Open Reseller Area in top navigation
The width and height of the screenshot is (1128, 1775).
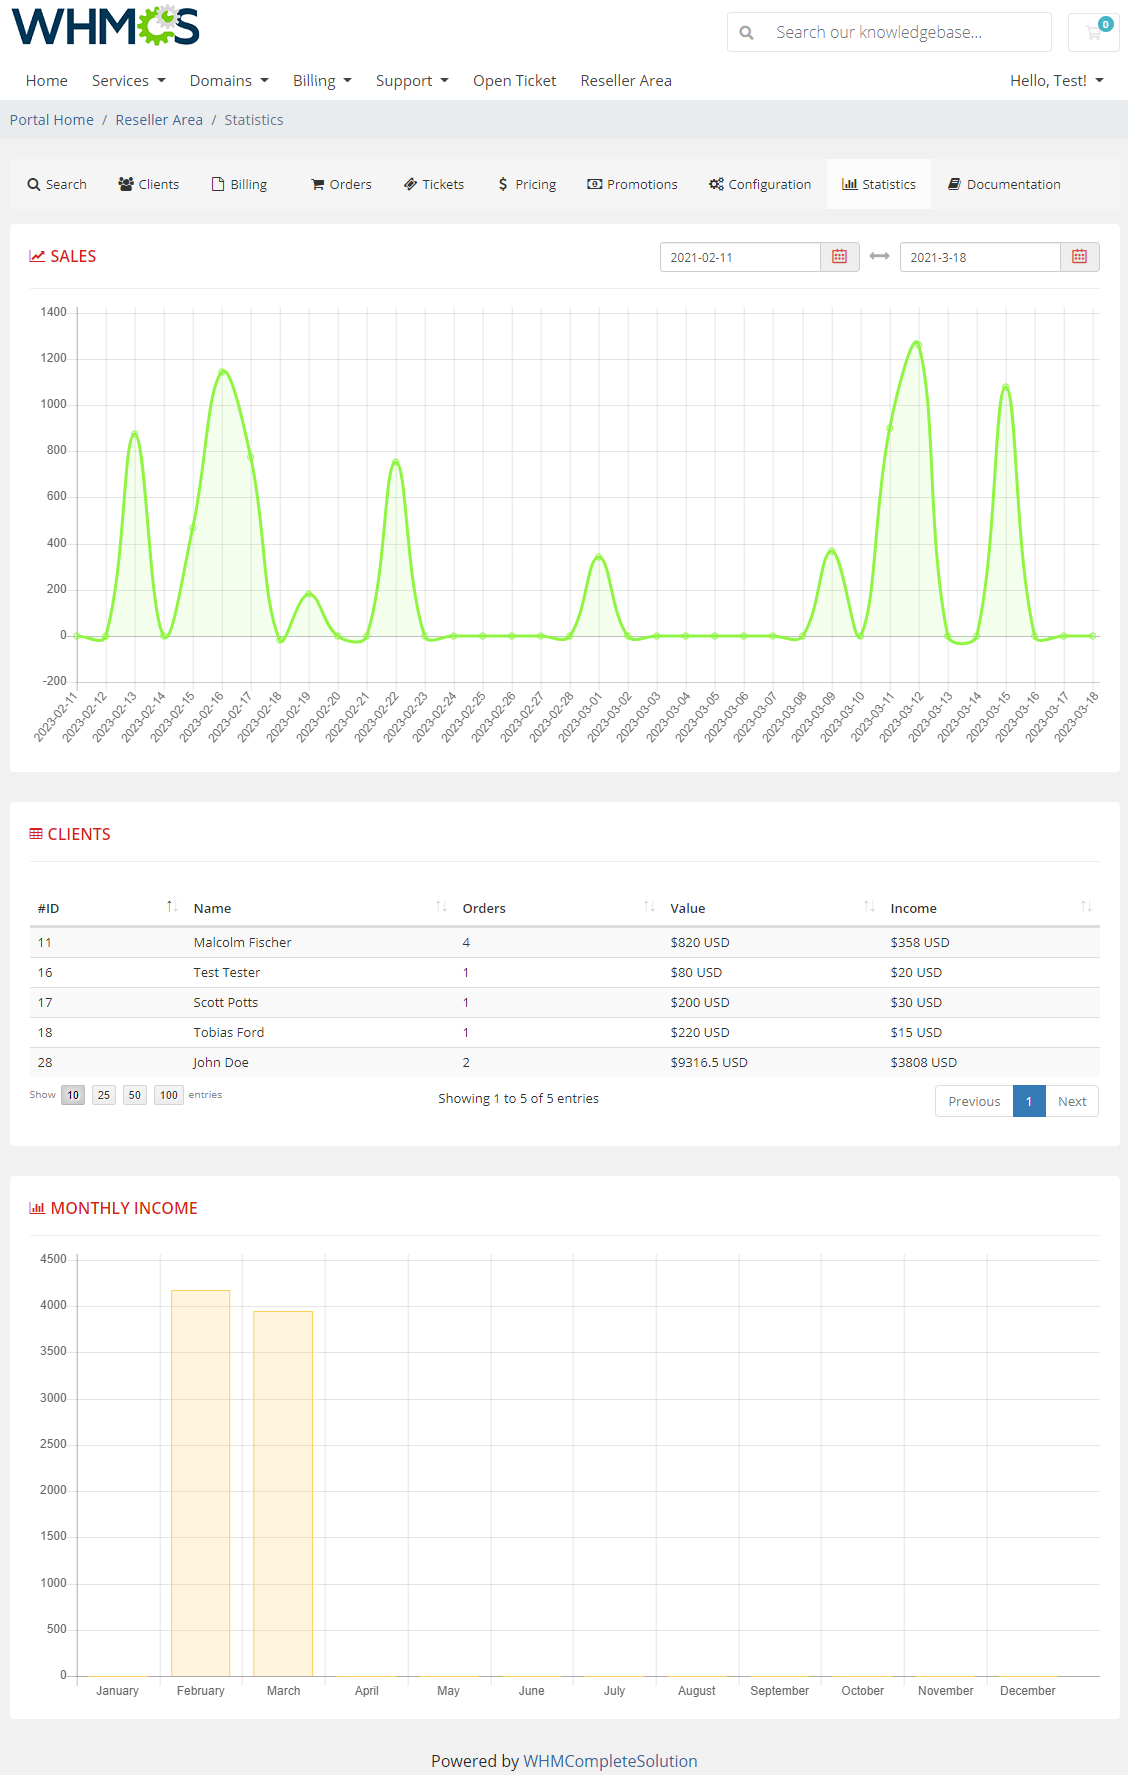(626, 81)
